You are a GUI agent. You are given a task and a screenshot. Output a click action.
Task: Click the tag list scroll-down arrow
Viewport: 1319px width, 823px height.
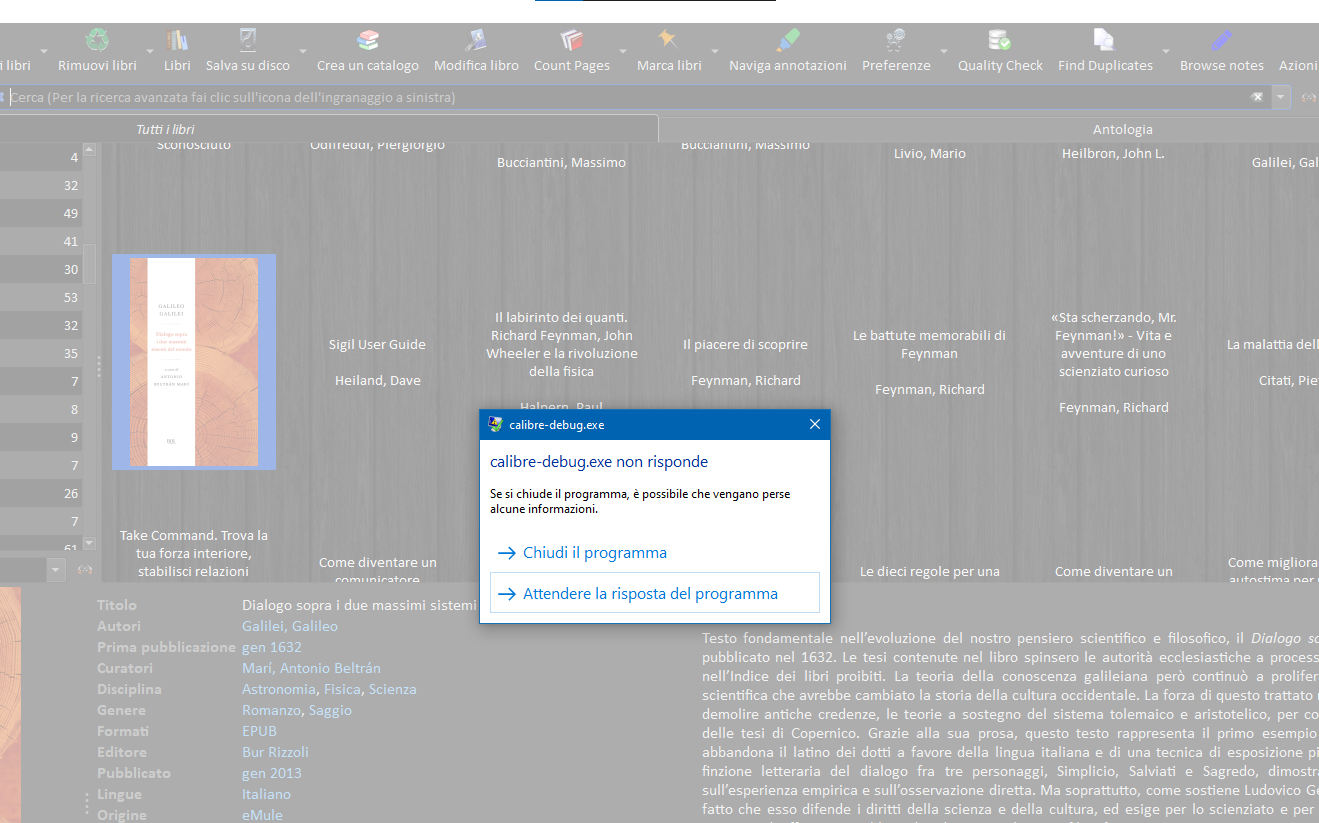pyautogui.click(x=89, y=543)
